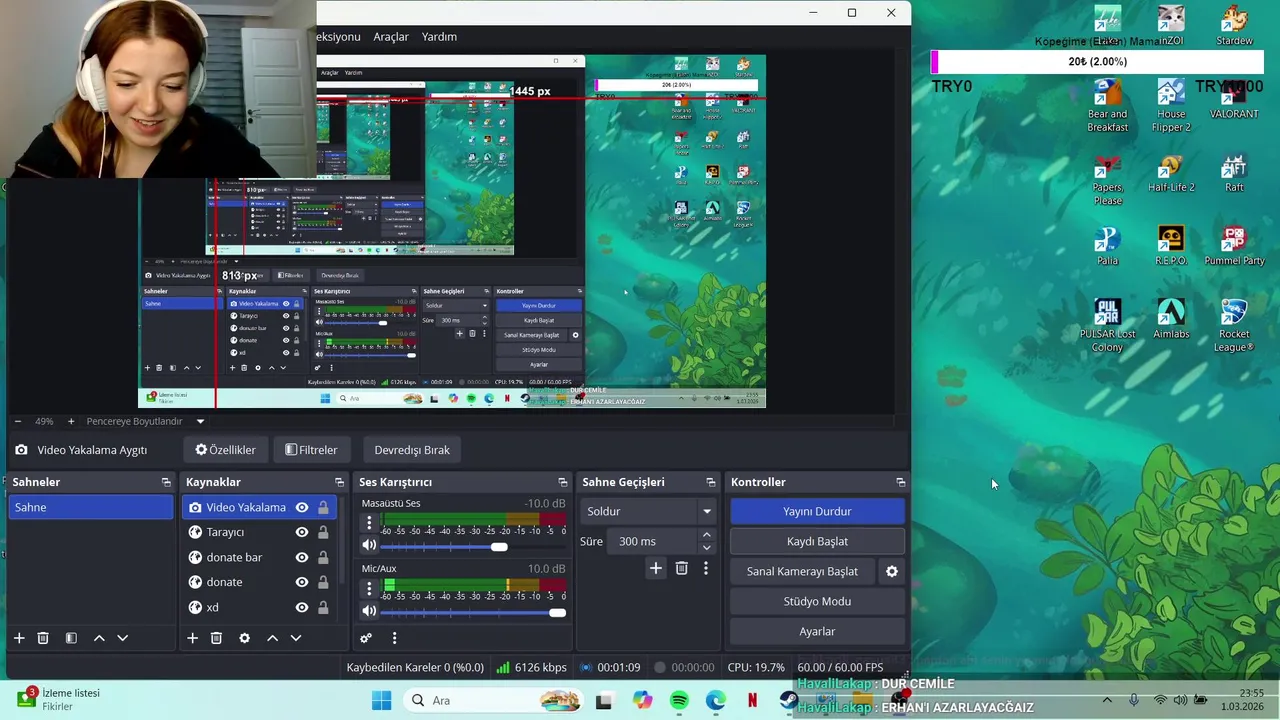The width and height of the screenshot is (1280, 720).
Task: Open Masaüstü Ses options three-dot menu
Action: (x=369, y=522)
